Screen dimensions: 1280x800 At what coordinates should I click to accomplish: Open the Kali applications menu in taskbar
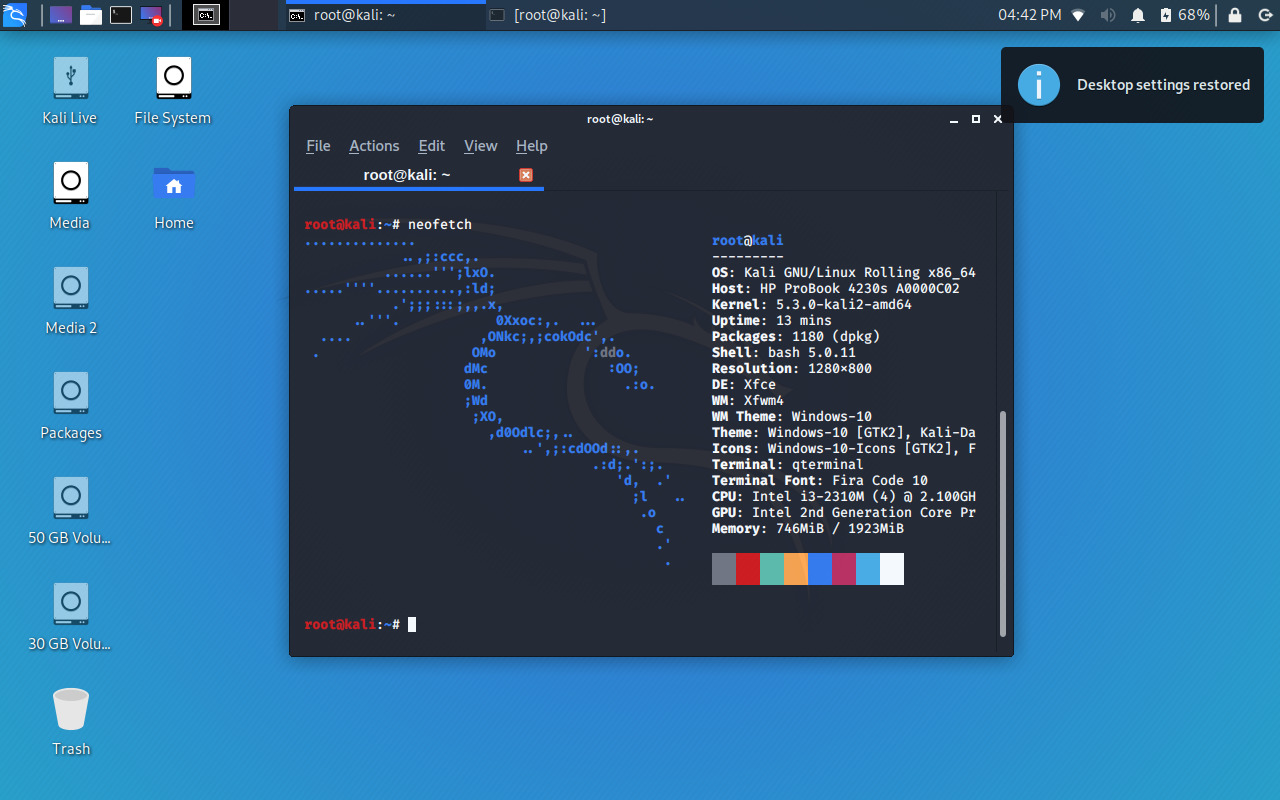[16, 15]
